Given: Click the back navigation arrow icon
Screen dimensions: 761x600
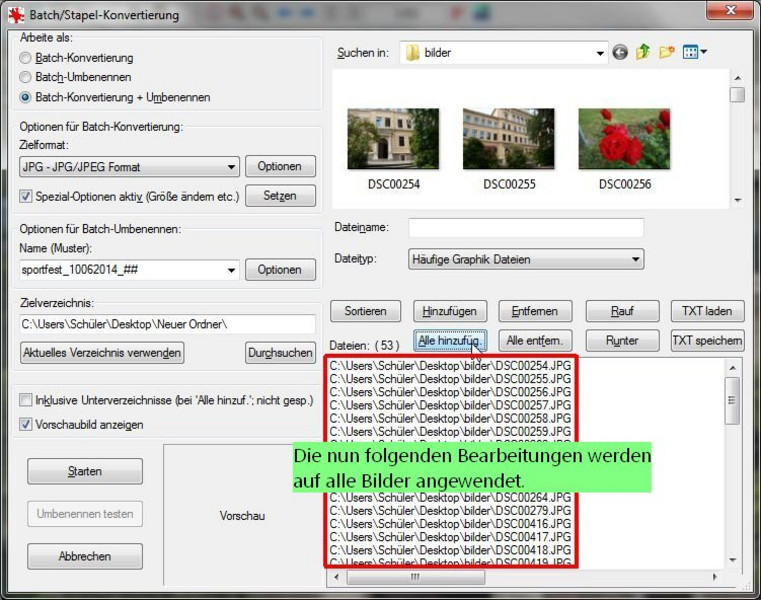Looking at the screenshot, I should pyautogui.click(x=621, y=53).
